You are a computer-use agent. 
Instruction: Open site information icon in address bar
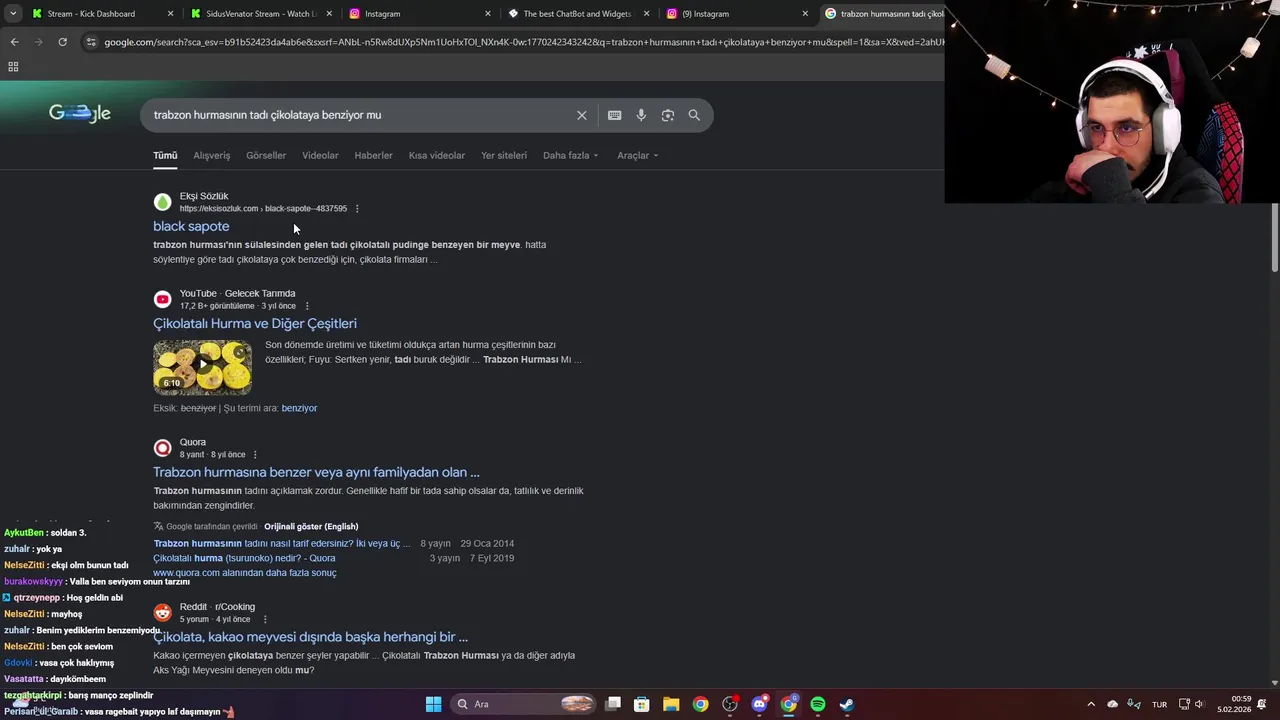coord(91,42)
